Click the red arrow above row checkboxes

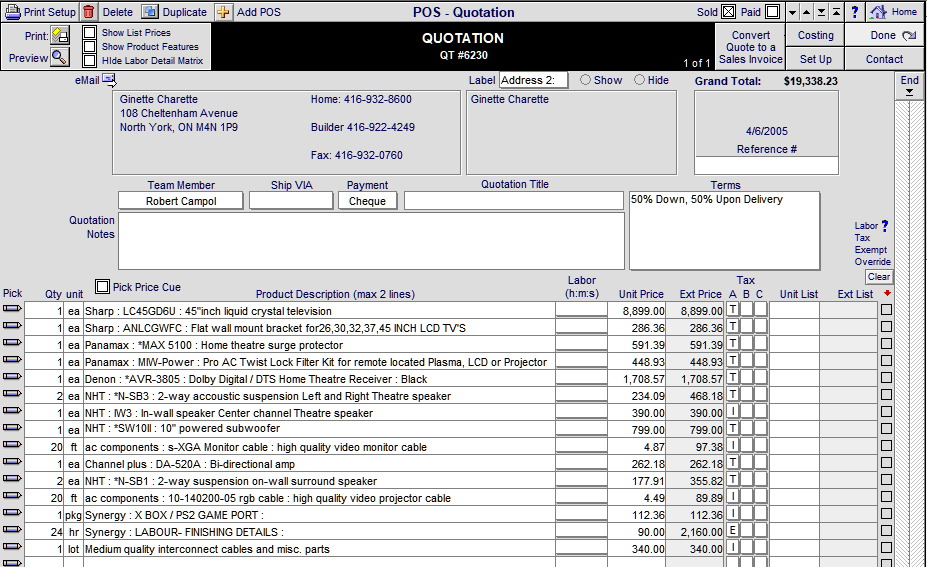[x=887, y=293]
